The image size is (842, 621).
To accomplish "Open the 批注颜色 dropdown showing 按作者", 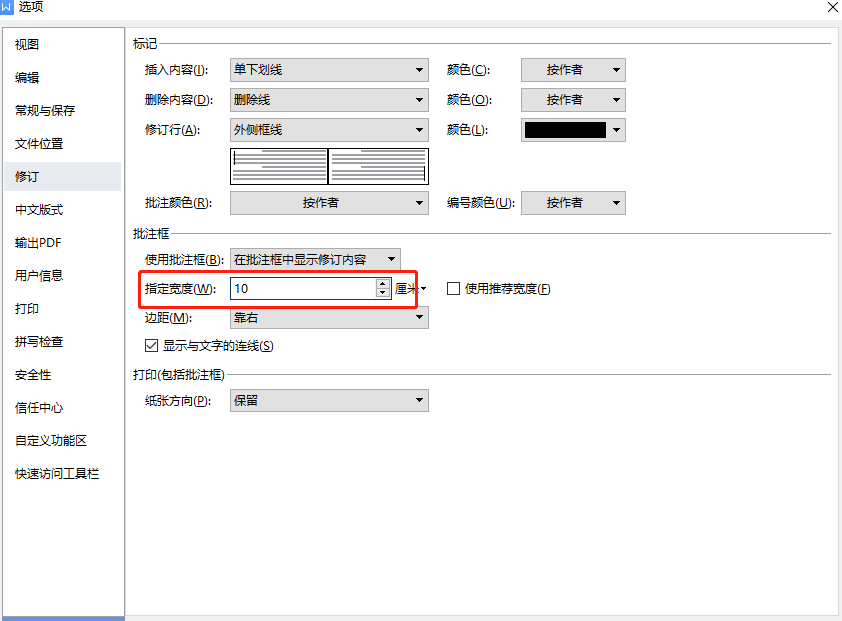I will click(x=328, y=202).
